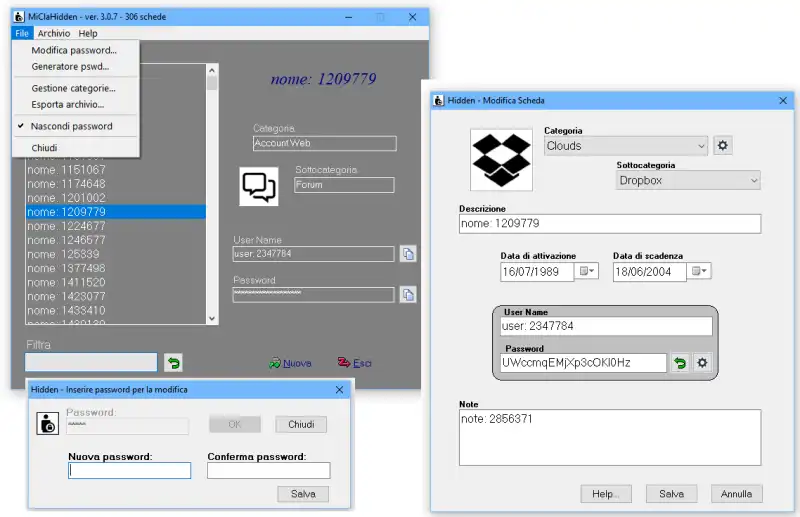The height and width of the screenshot is (517, 800).
Task: Click the Forum Sottocategoria field
Action: [344, 185]
